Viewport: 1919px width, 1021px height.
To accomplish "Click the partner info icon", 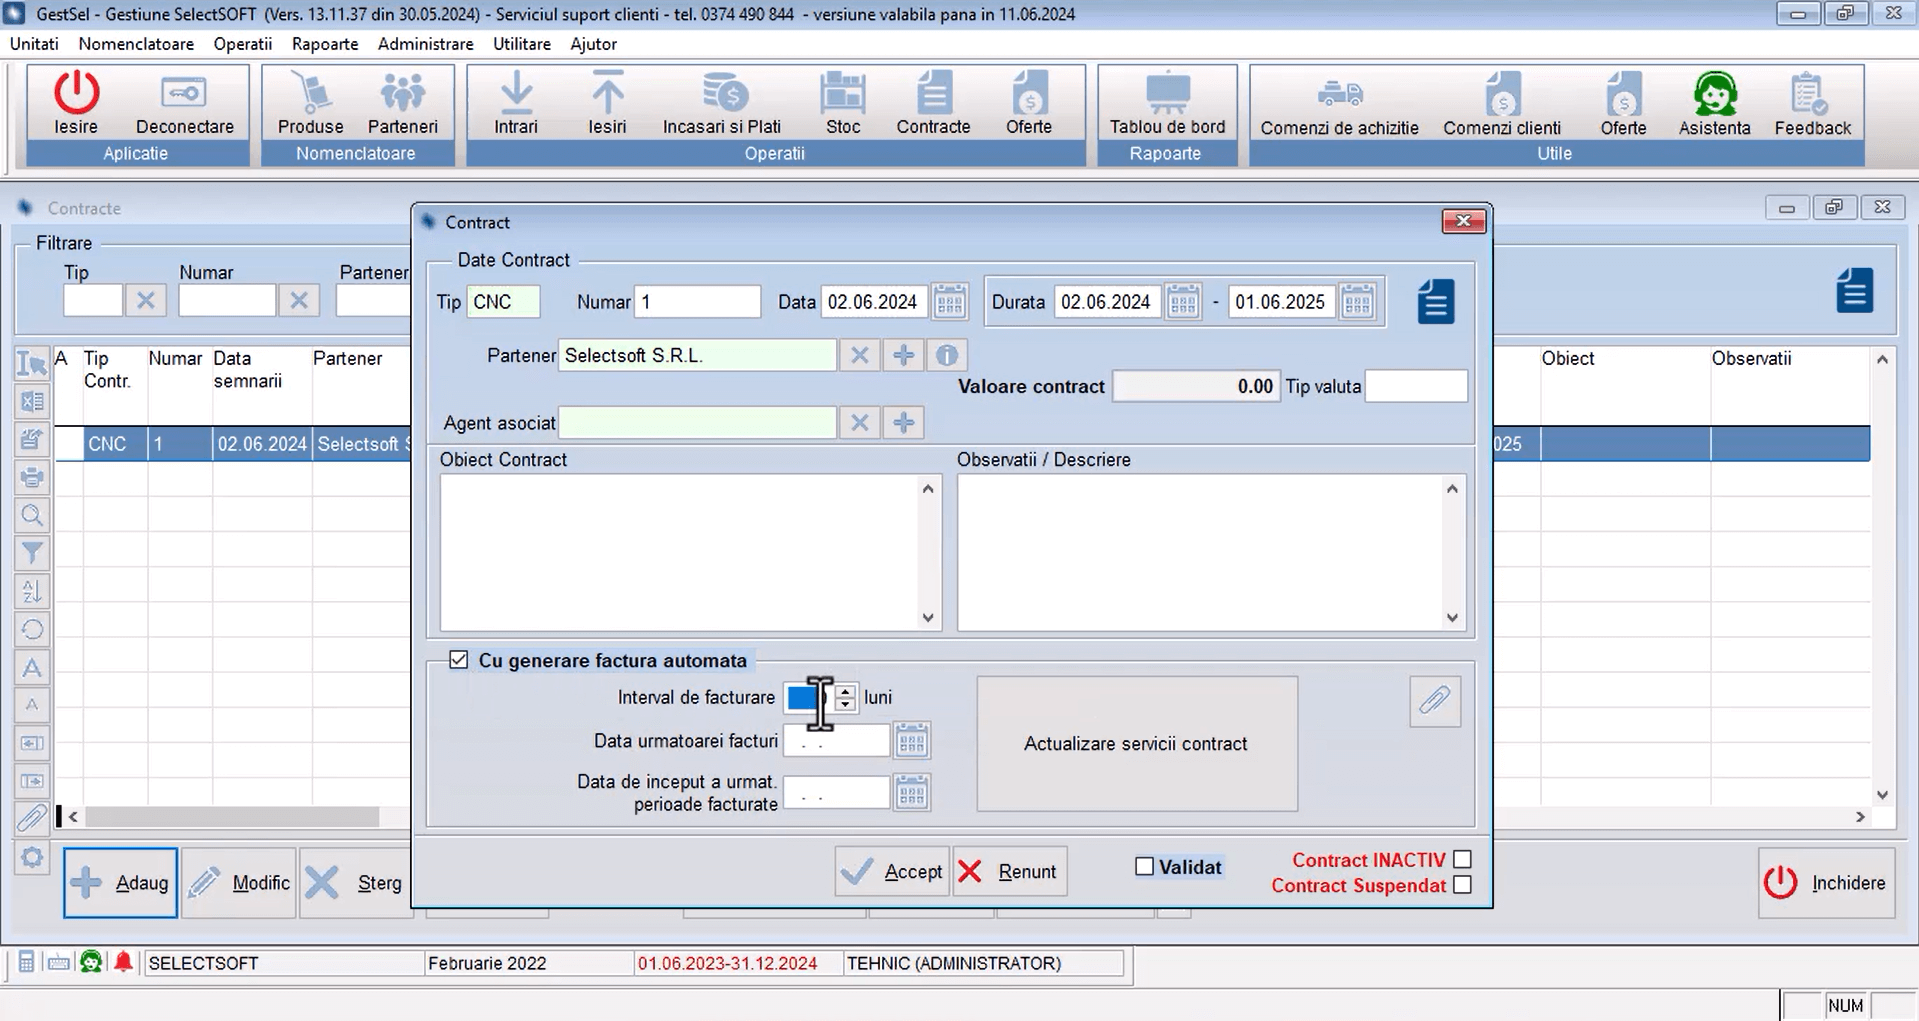I will (947, 356).
